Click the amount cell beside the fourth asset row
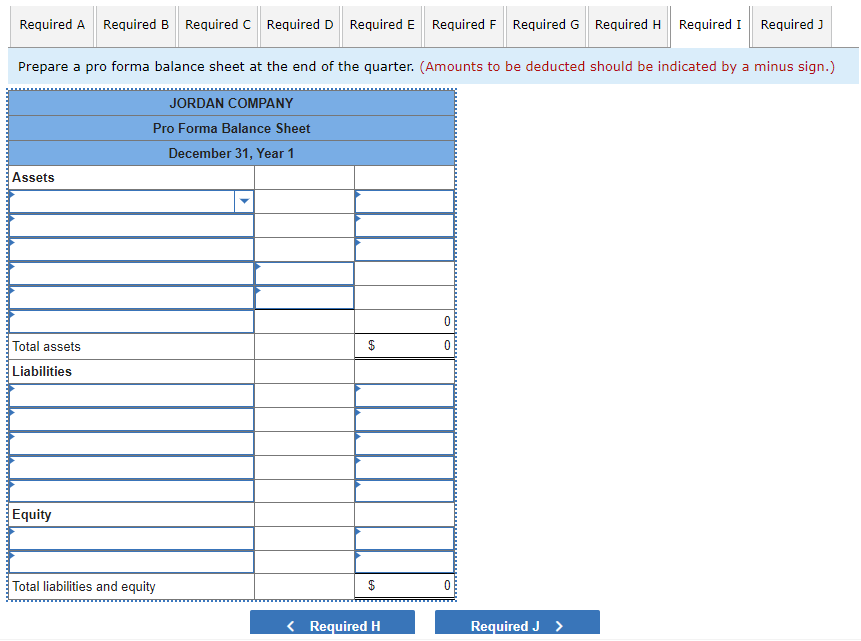The width and height of the screenshot is (861, 641). click(x=303, y=273)
